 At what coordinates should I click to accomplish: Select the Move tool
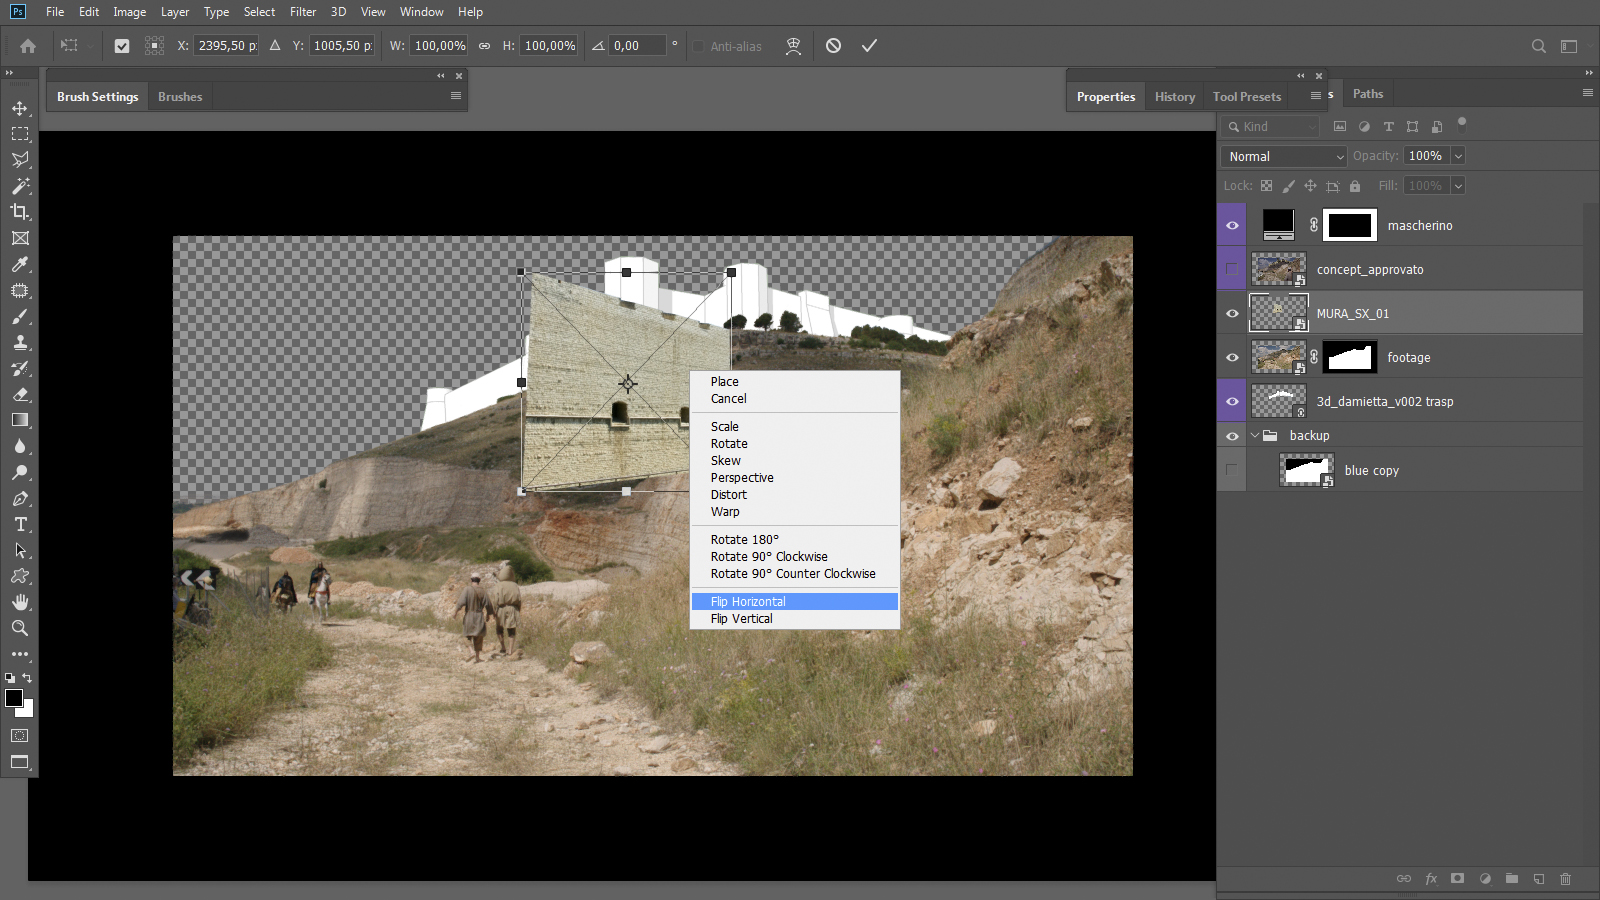(20, 108)
